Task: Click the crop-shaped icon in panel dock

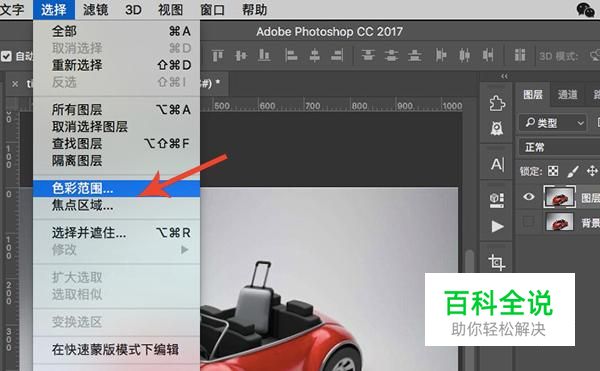Action: (497, 262)
